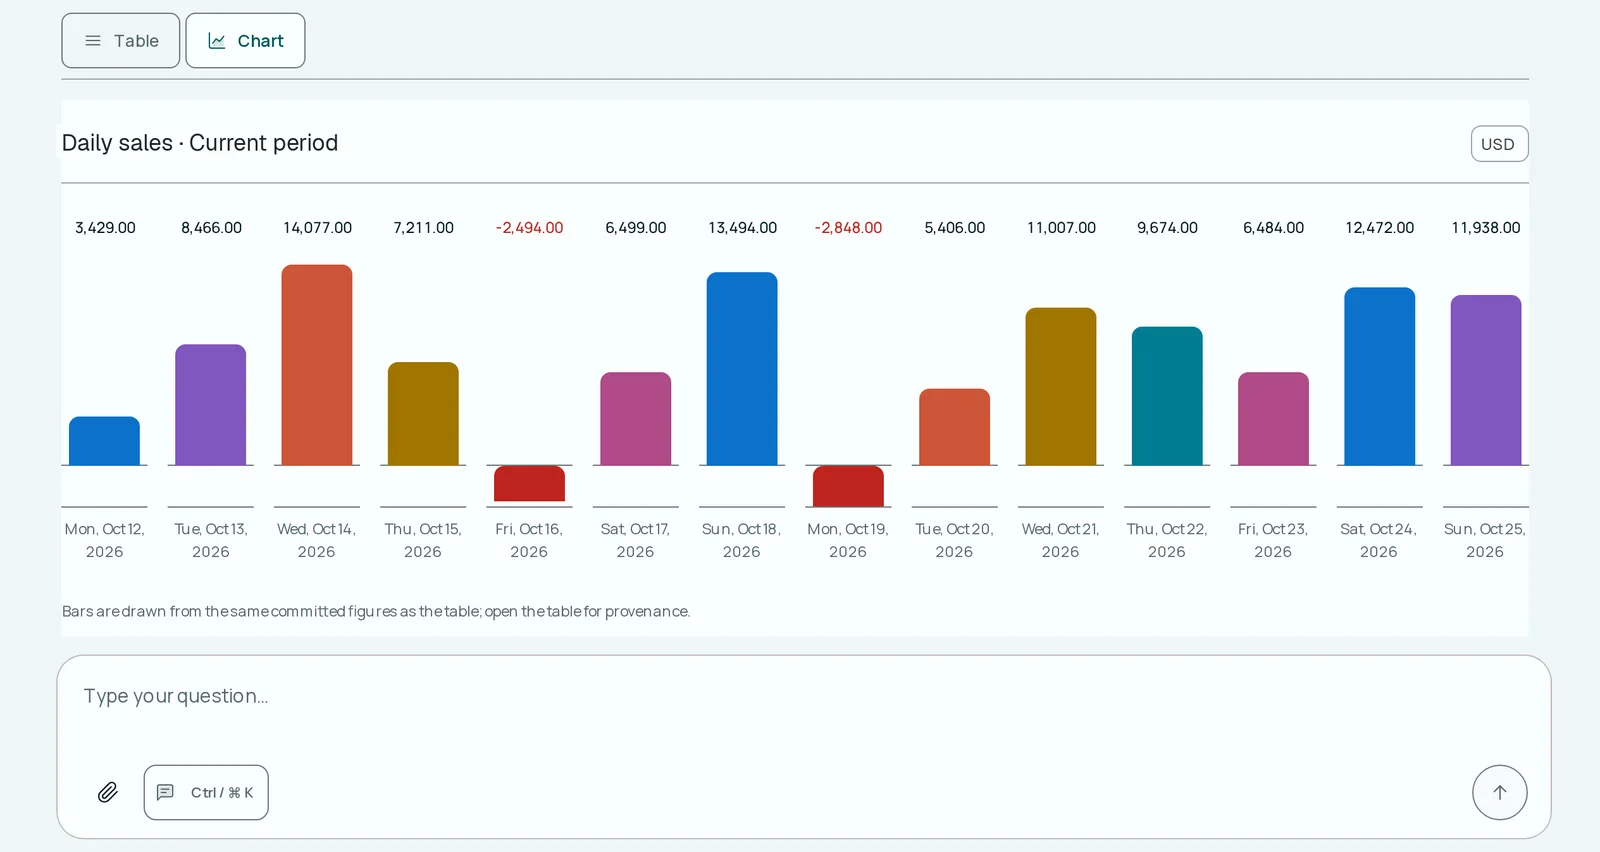Click the Fri, Oct 16, 2026 axis label
Screen dimensions: 1600x852
(529, 540)
